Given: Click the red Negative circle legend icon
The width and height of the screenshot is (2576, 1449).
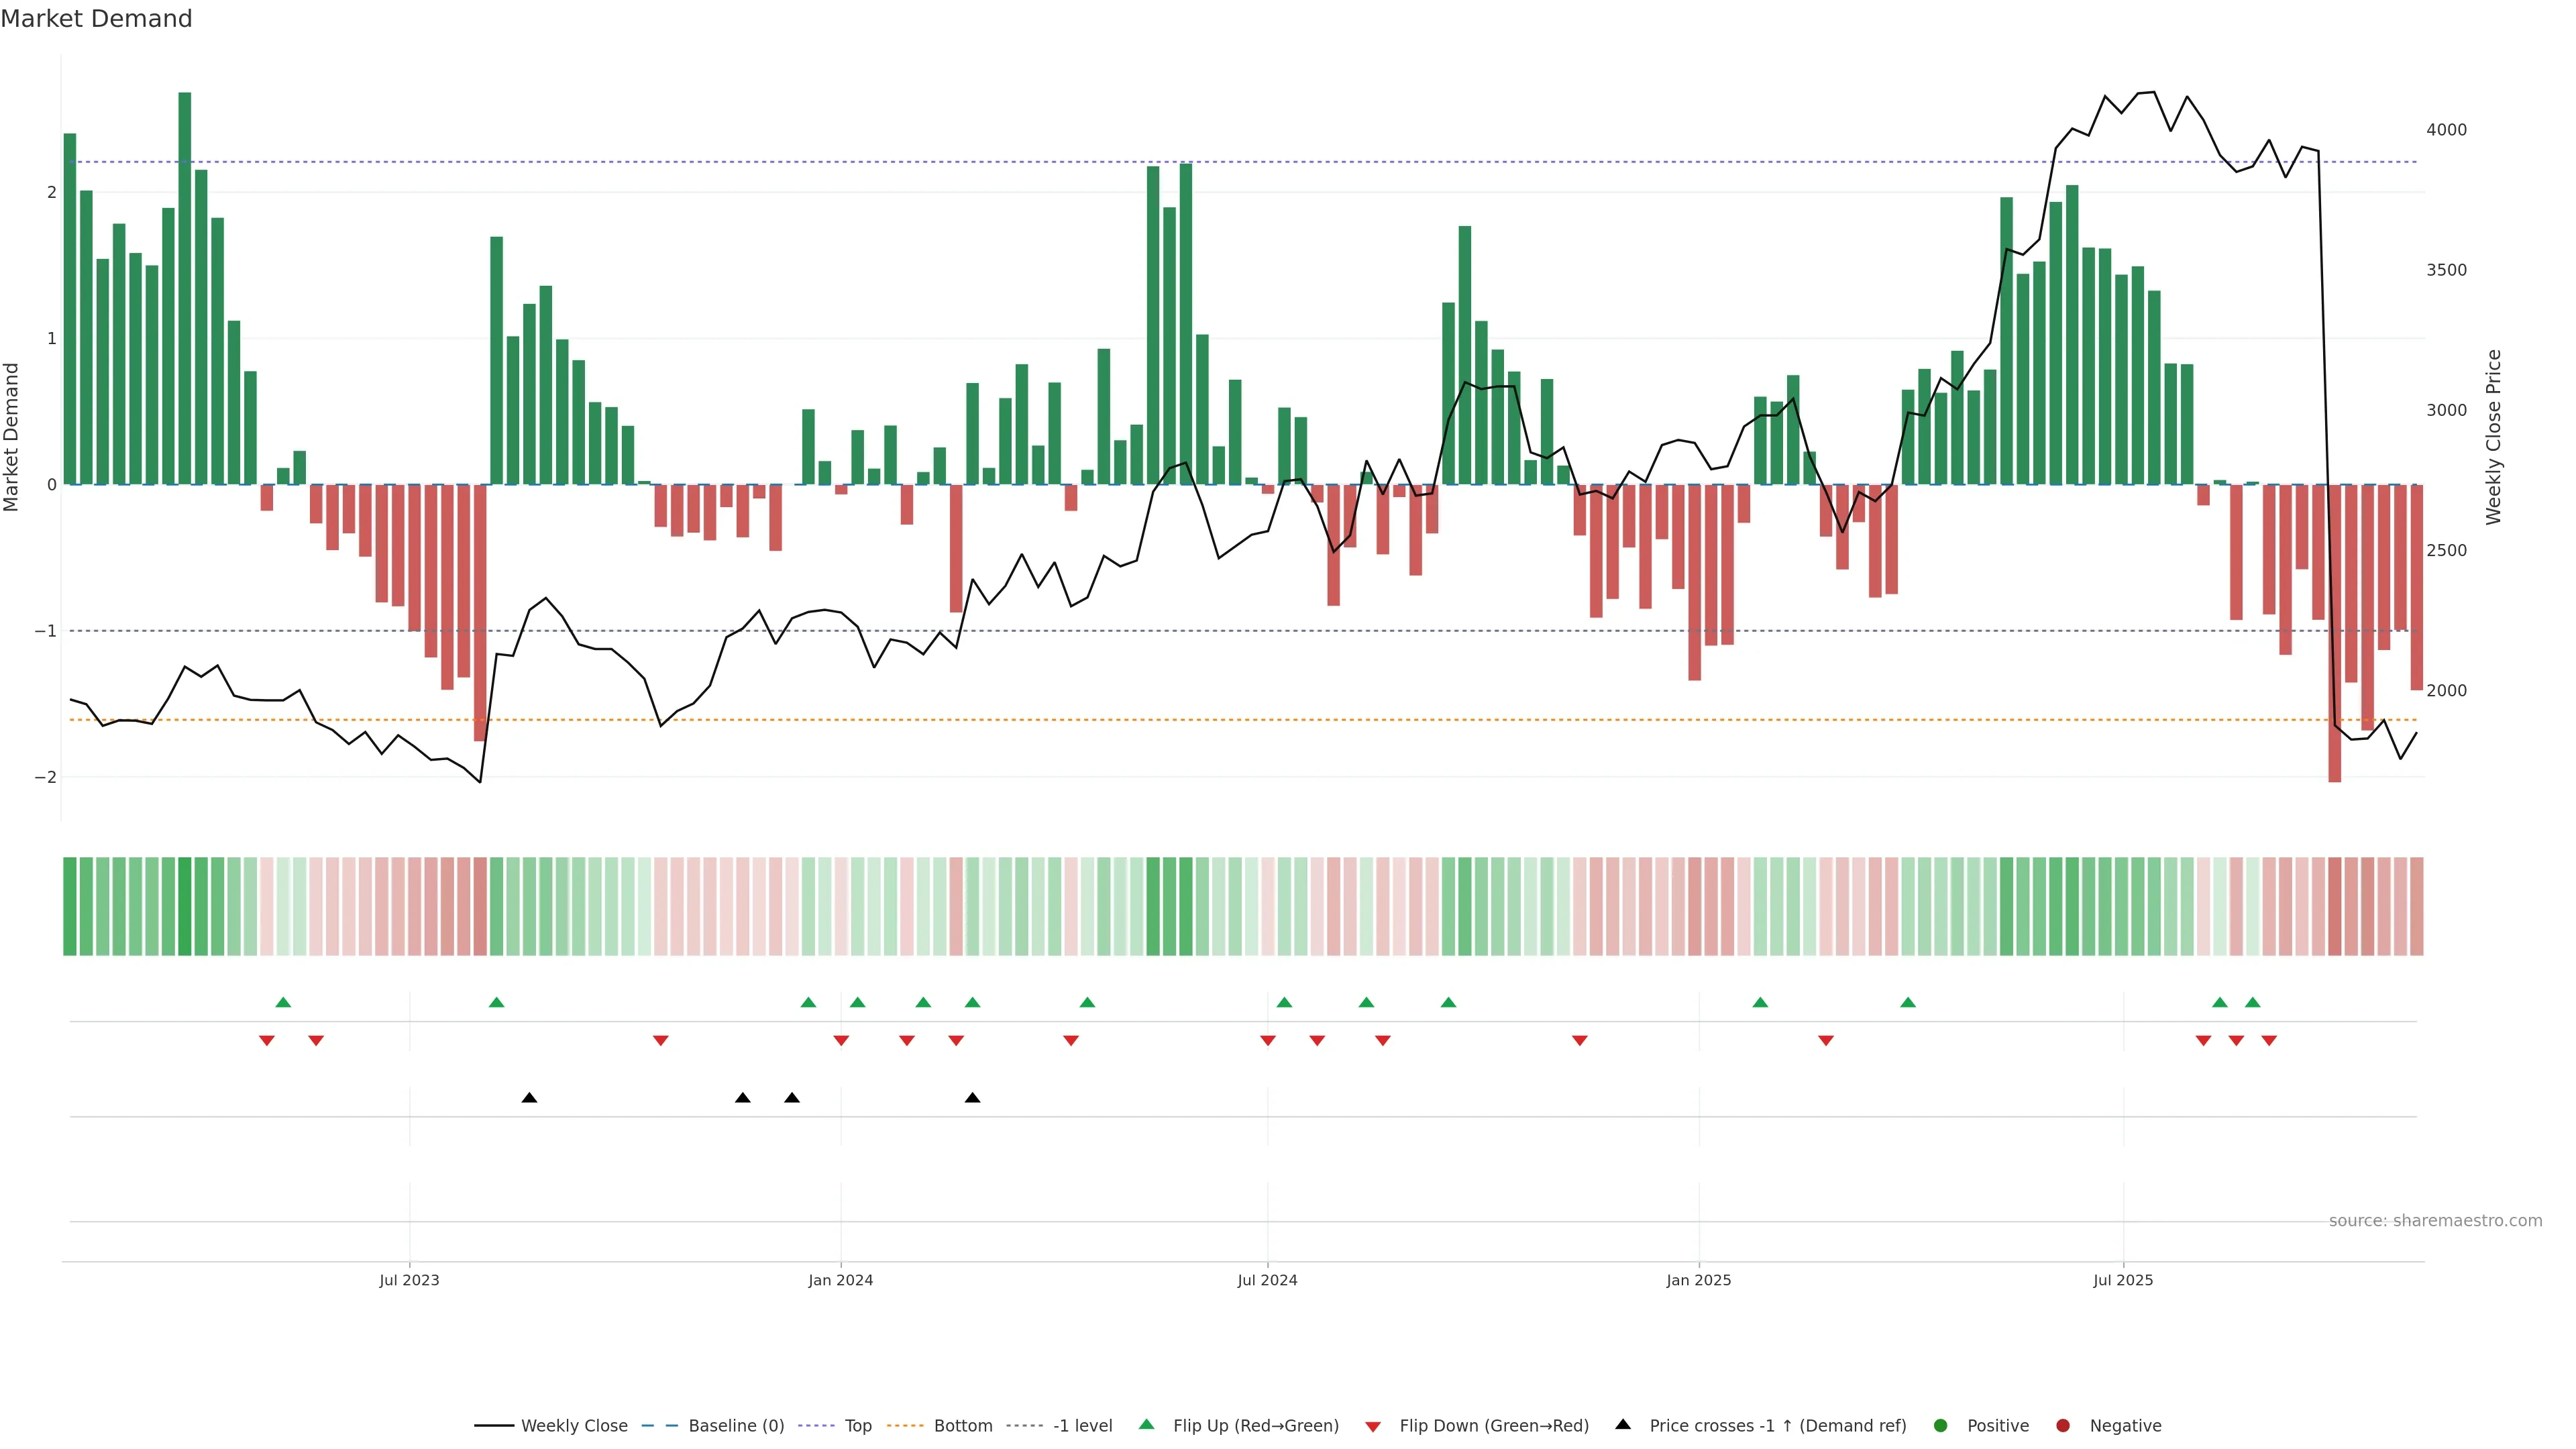Looking at the screenshot, I should pos(2063,1425).
